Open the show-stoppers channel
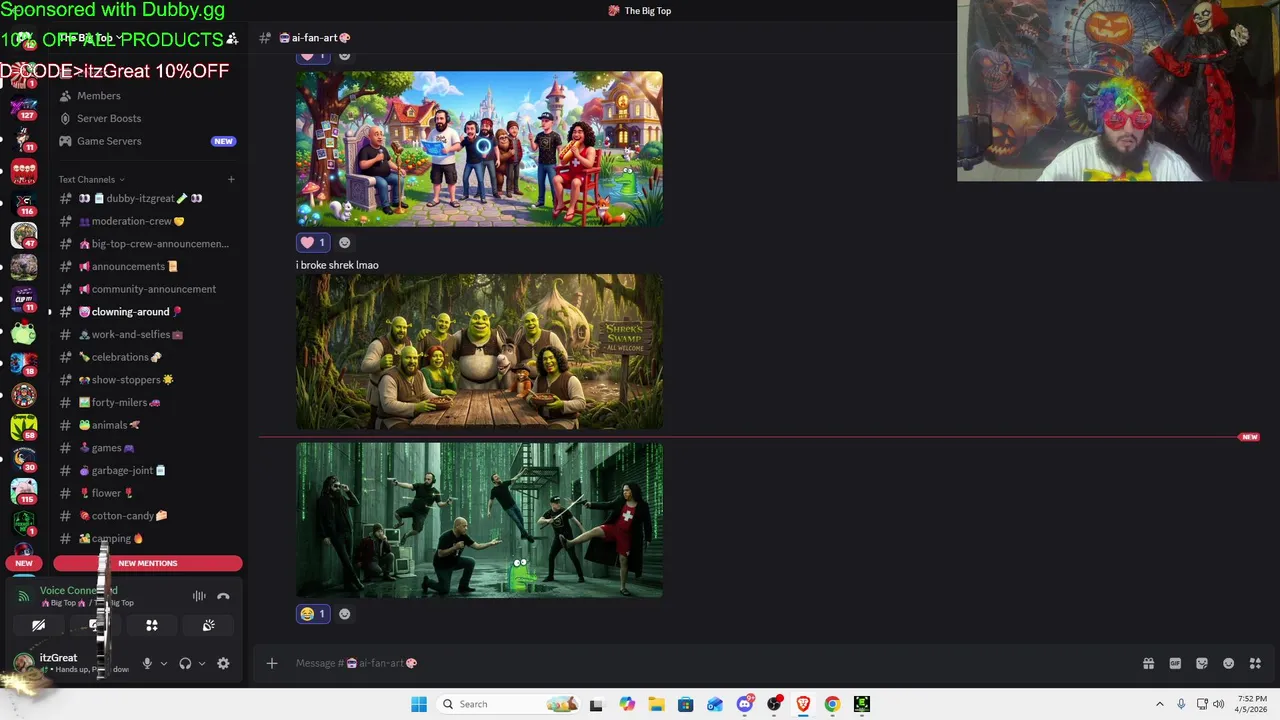The width and height of the screenshot is (1280, 720). [x=147, y=380]
